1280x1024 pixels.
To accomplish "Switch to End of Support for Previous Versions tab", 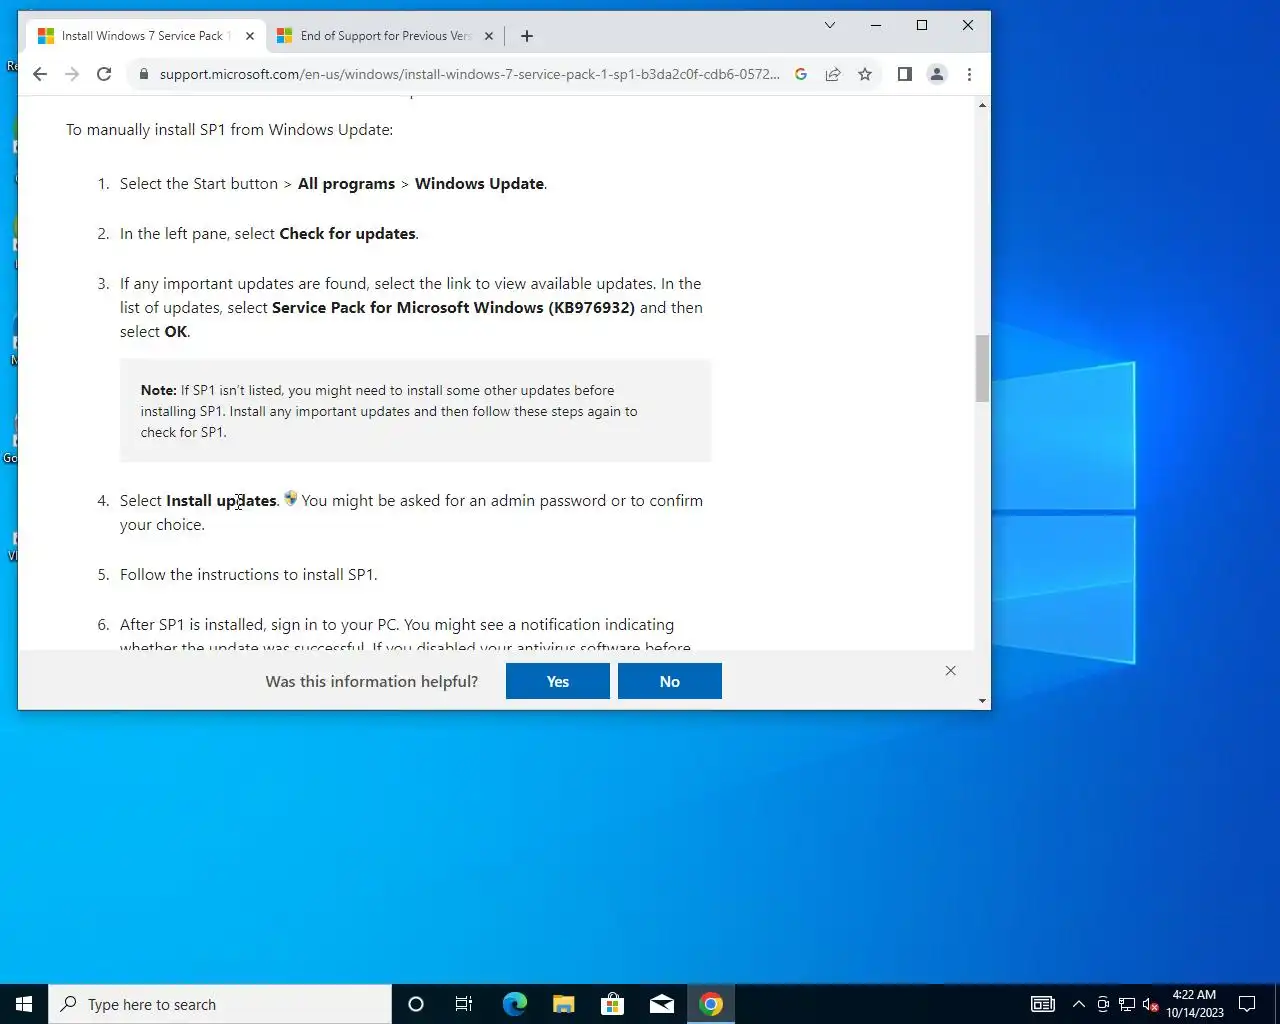I will (x=386, y=36).
